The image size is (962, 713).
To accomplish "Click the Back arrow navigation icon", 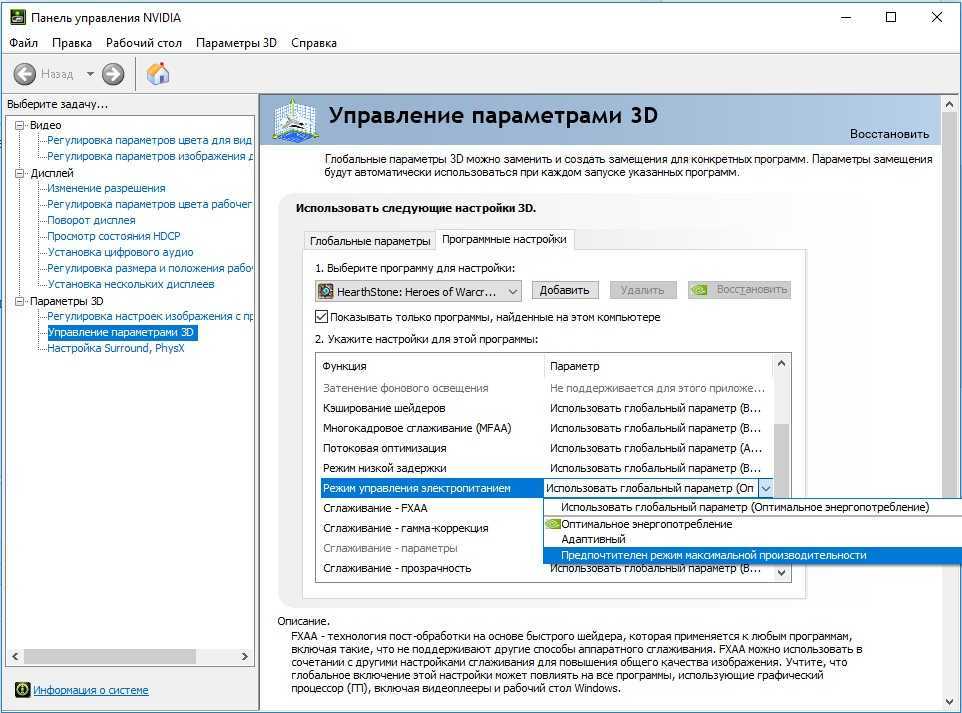I will 25,74.
